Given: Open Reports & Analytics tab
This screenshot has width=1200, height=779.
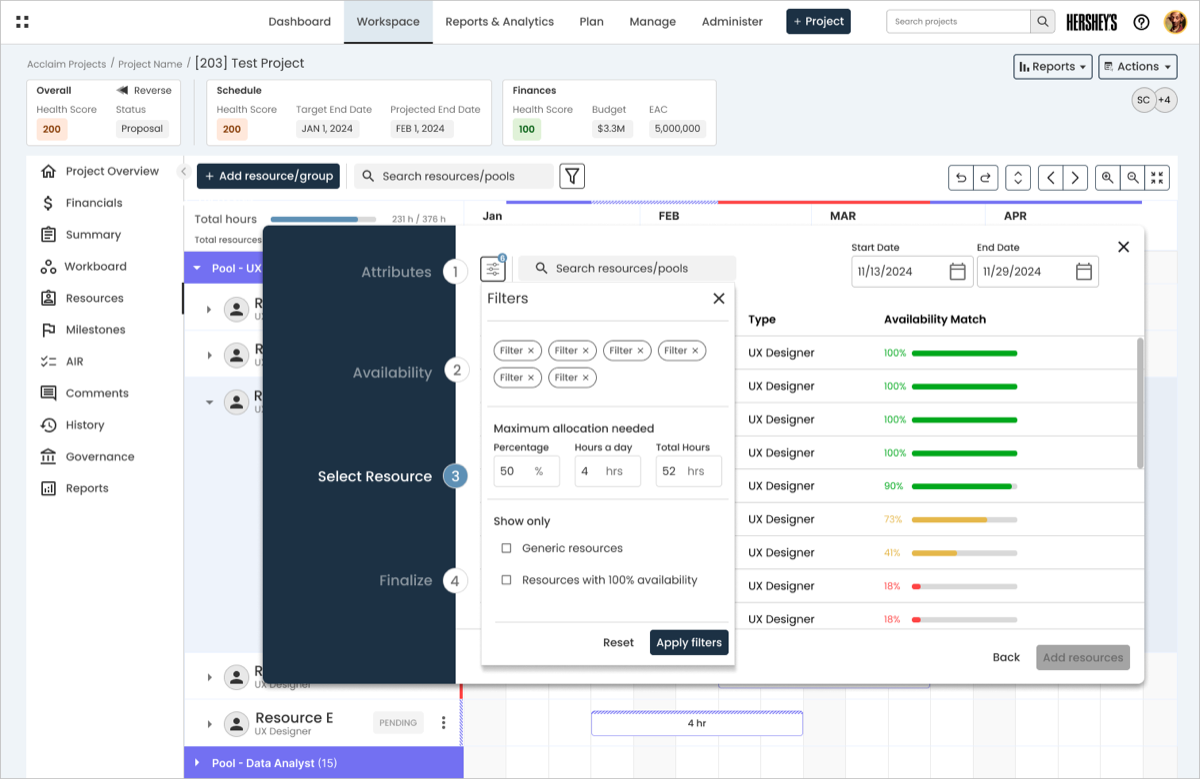Looking at the screenshot, I should (500, 21).
